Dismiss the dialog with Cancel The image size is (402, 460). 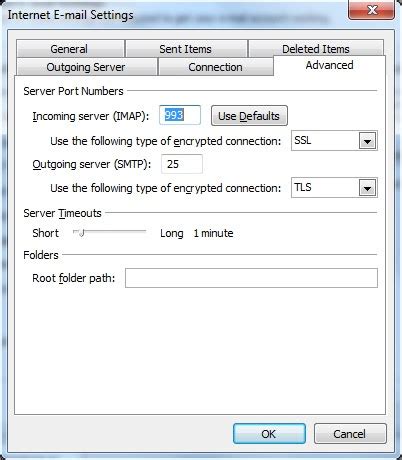[350, 434]
